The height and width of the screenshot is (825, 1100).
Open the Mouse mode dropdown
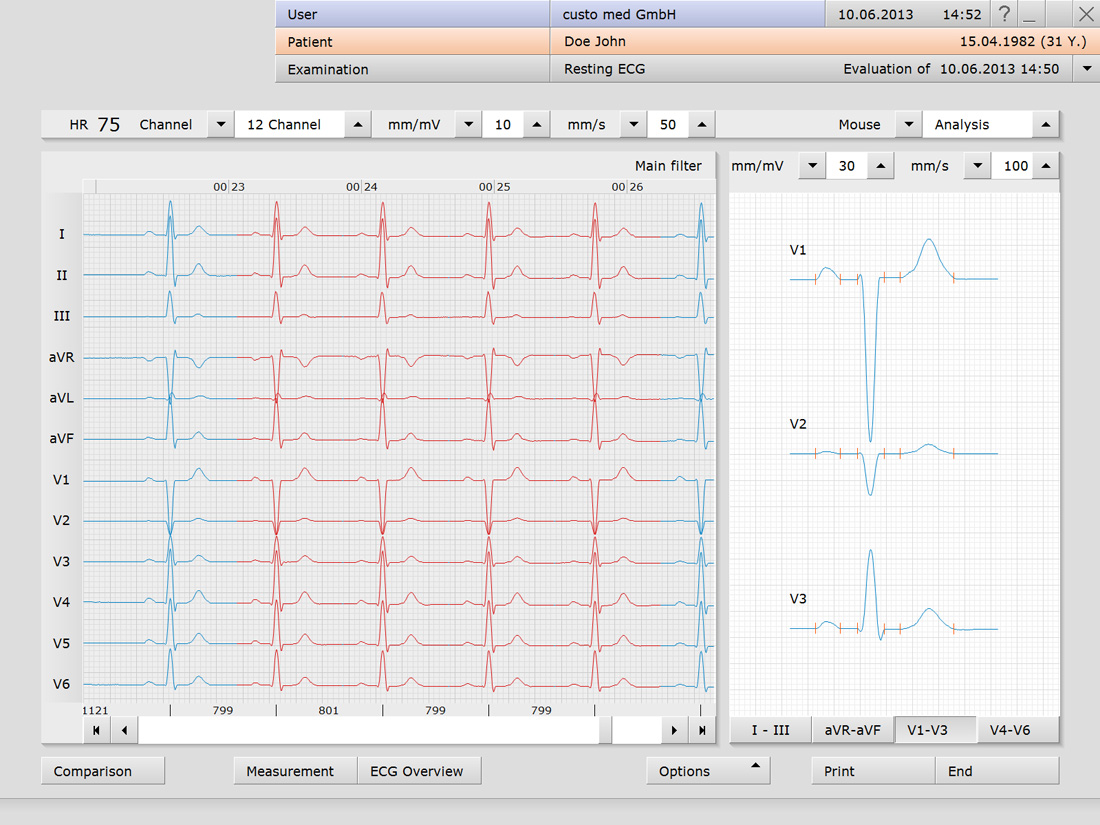point(908,125)
